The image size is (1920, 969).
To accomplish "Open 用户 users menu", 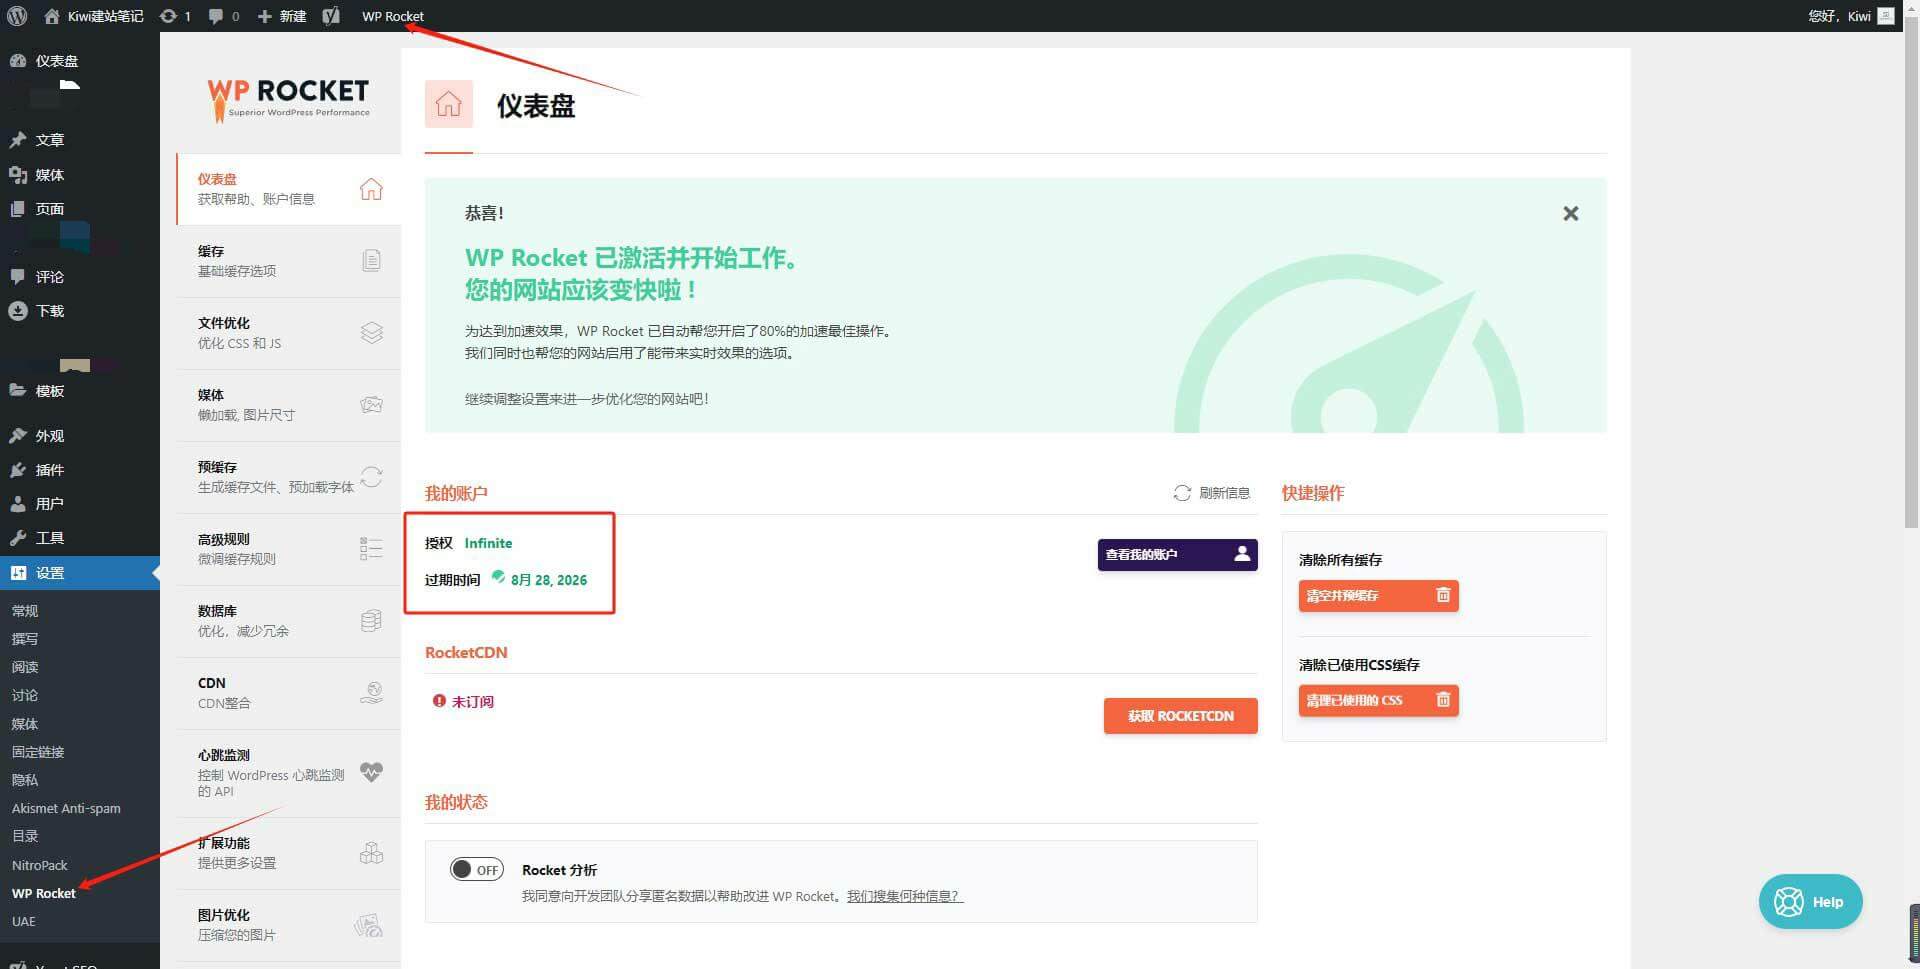I will (80, 503).
